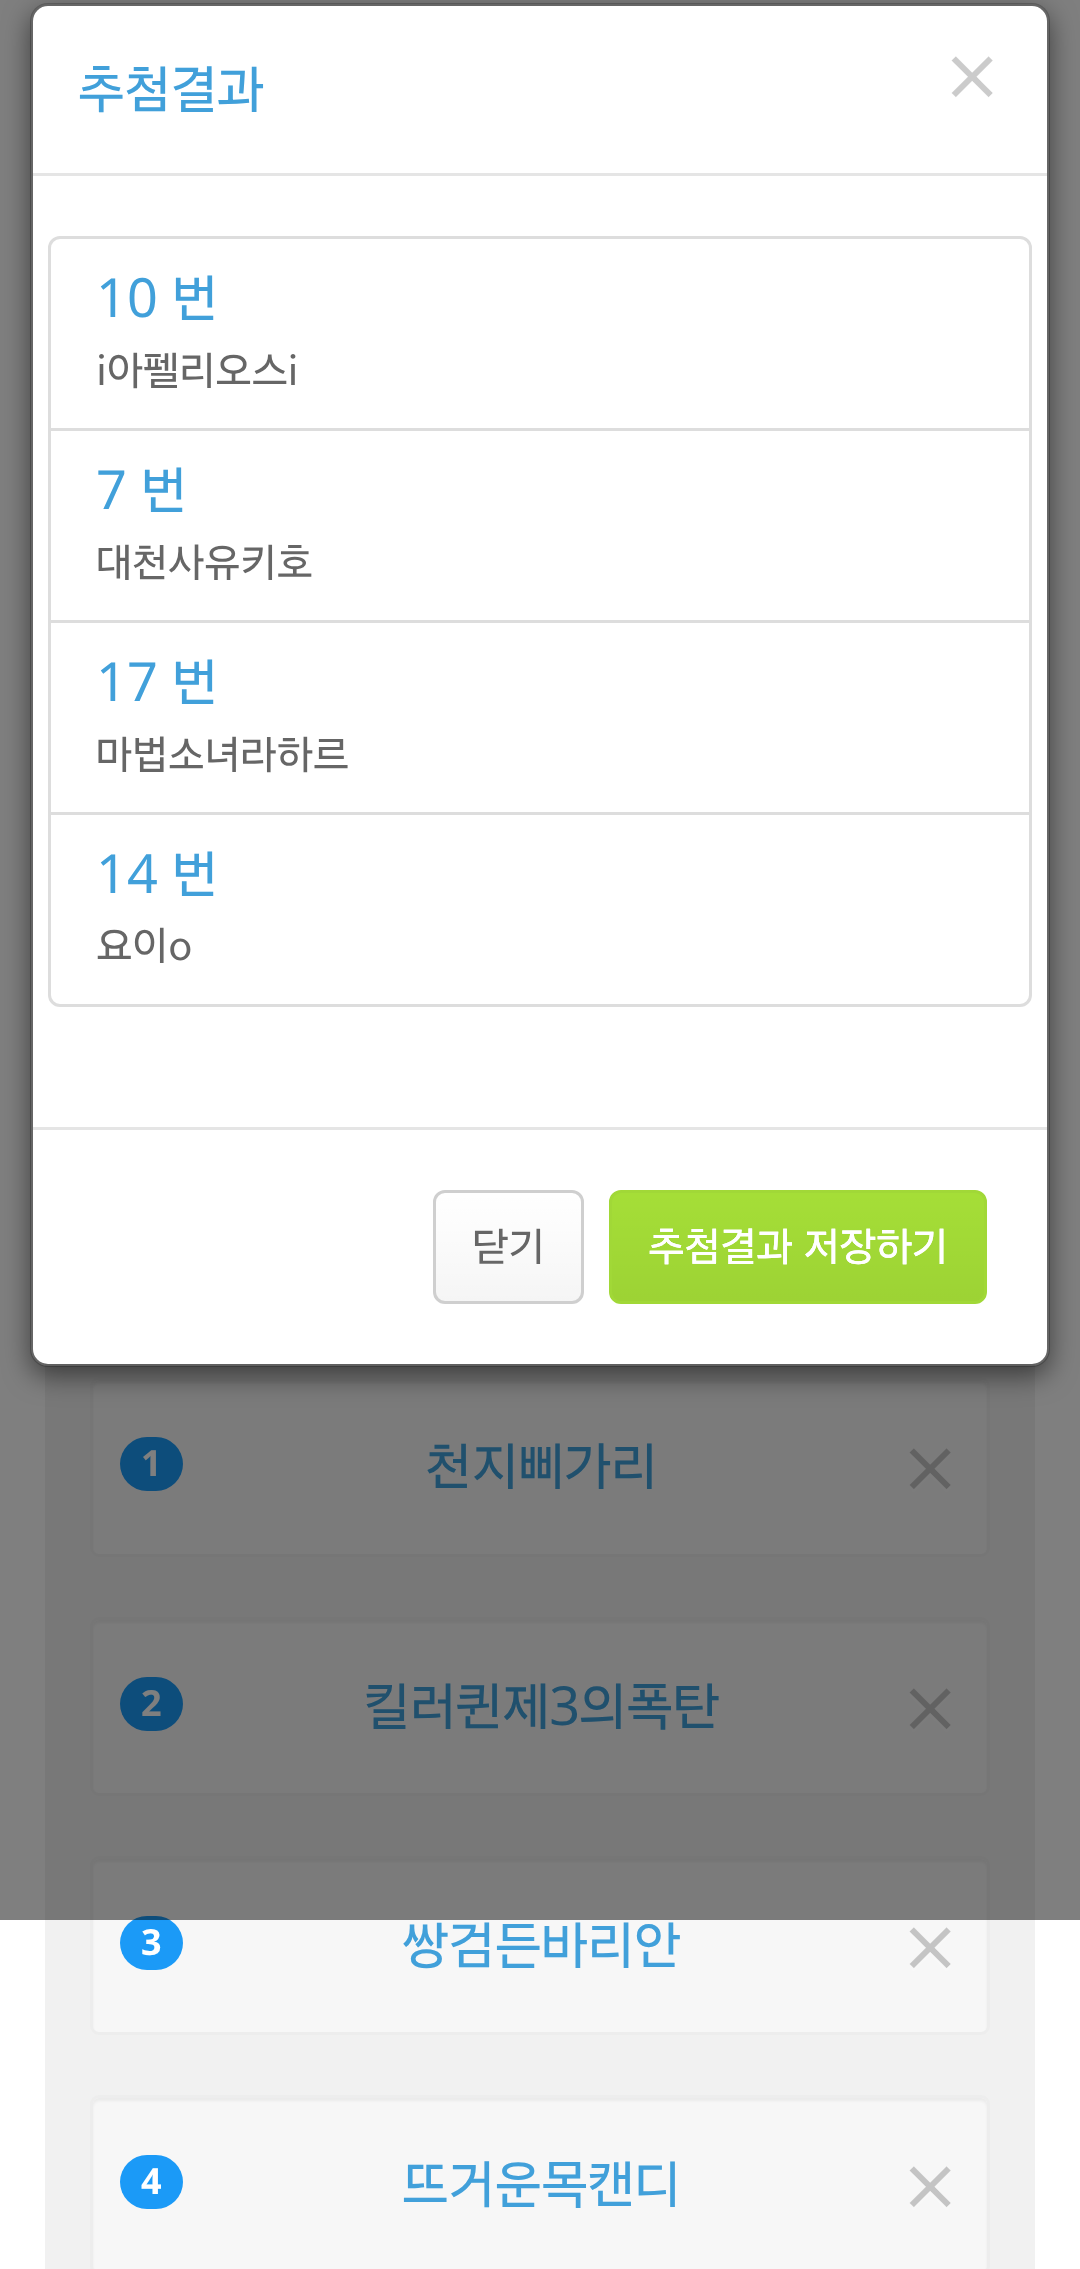
Task: Remove entry 뜨거운목캔디 with its X icon
Action: coord(930,2186)
